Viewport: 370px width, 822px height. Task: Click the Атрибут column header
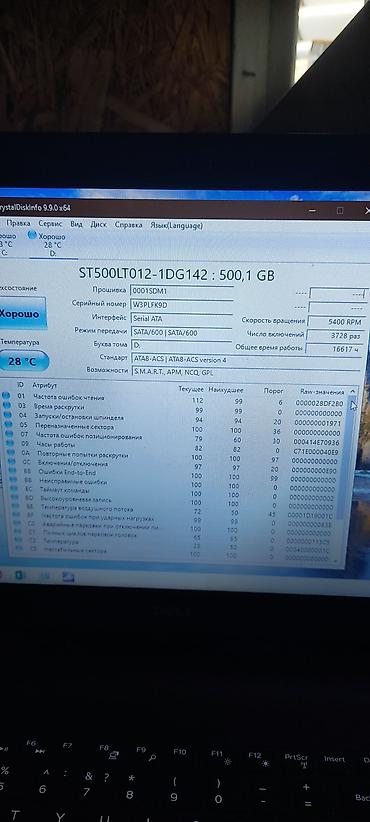[x=45, y=385]
